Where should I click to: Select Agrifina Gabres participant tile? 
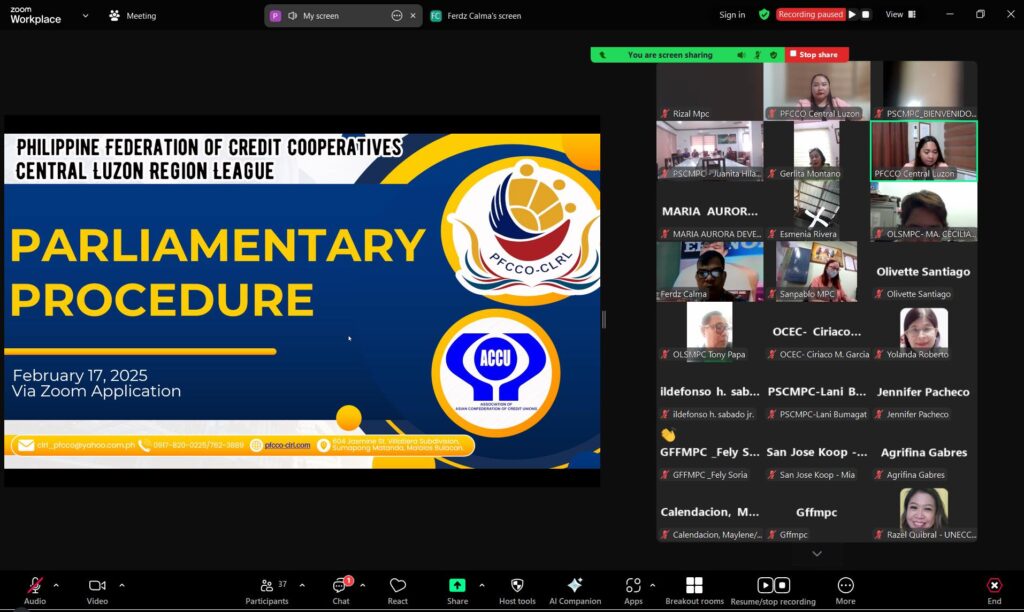tap(923, 452)
